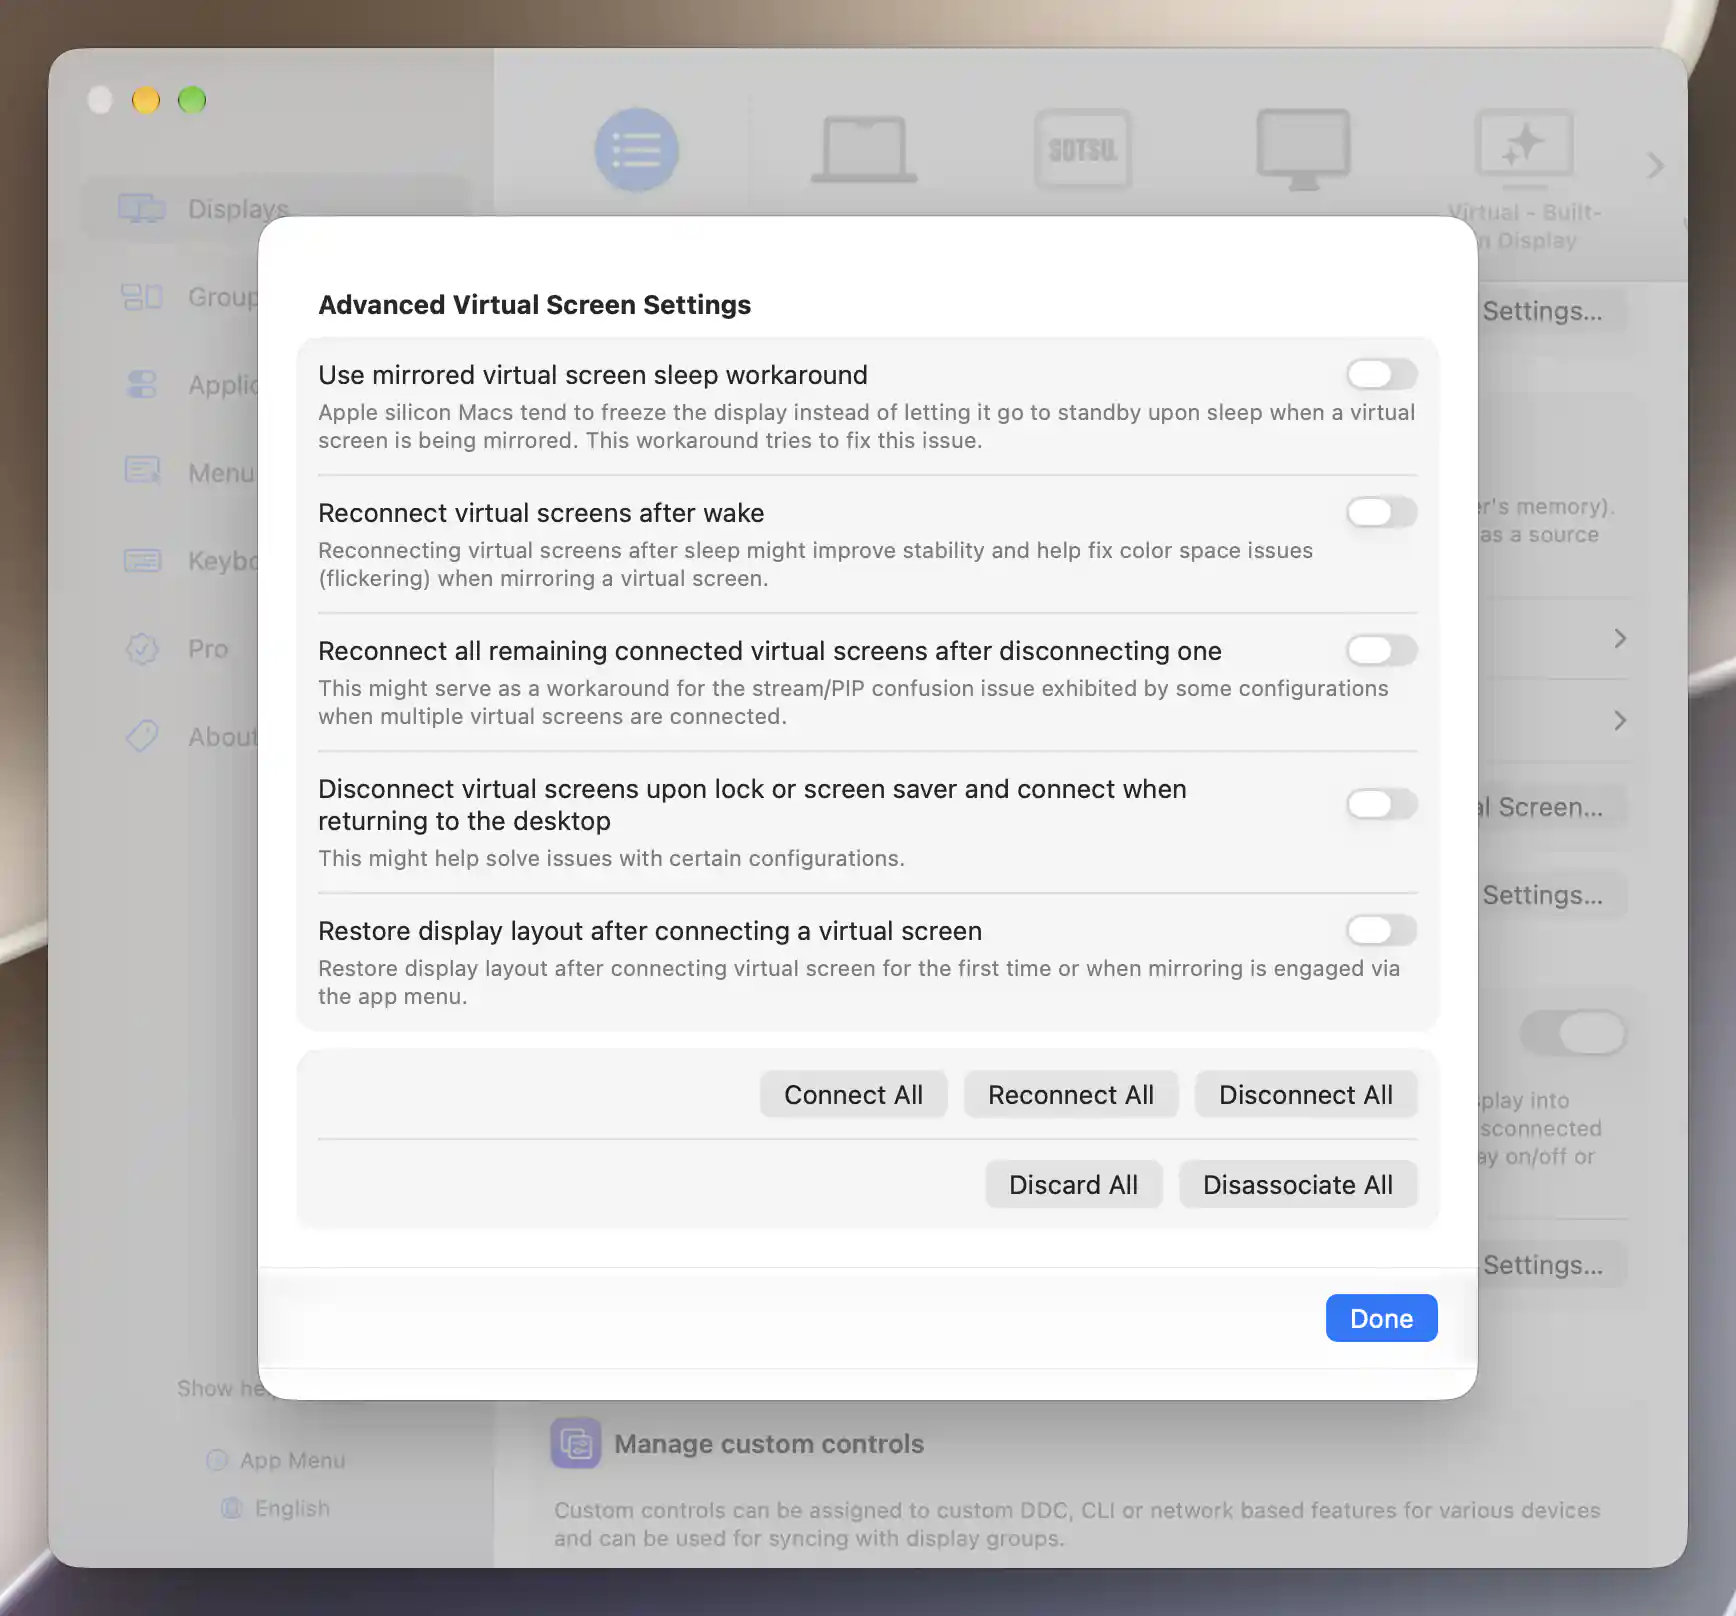Click Disconnect All virtual screens

(1306, 1095)
